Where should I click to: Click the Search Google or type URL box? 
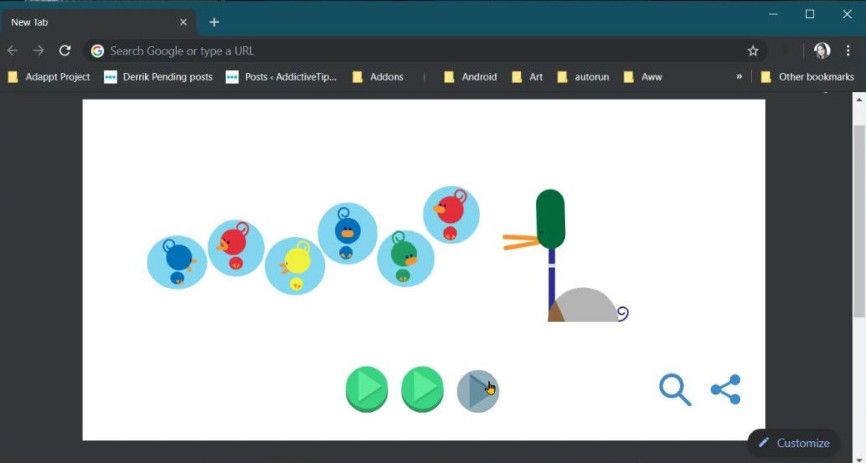pyautogui.click(x=400, y=50)
